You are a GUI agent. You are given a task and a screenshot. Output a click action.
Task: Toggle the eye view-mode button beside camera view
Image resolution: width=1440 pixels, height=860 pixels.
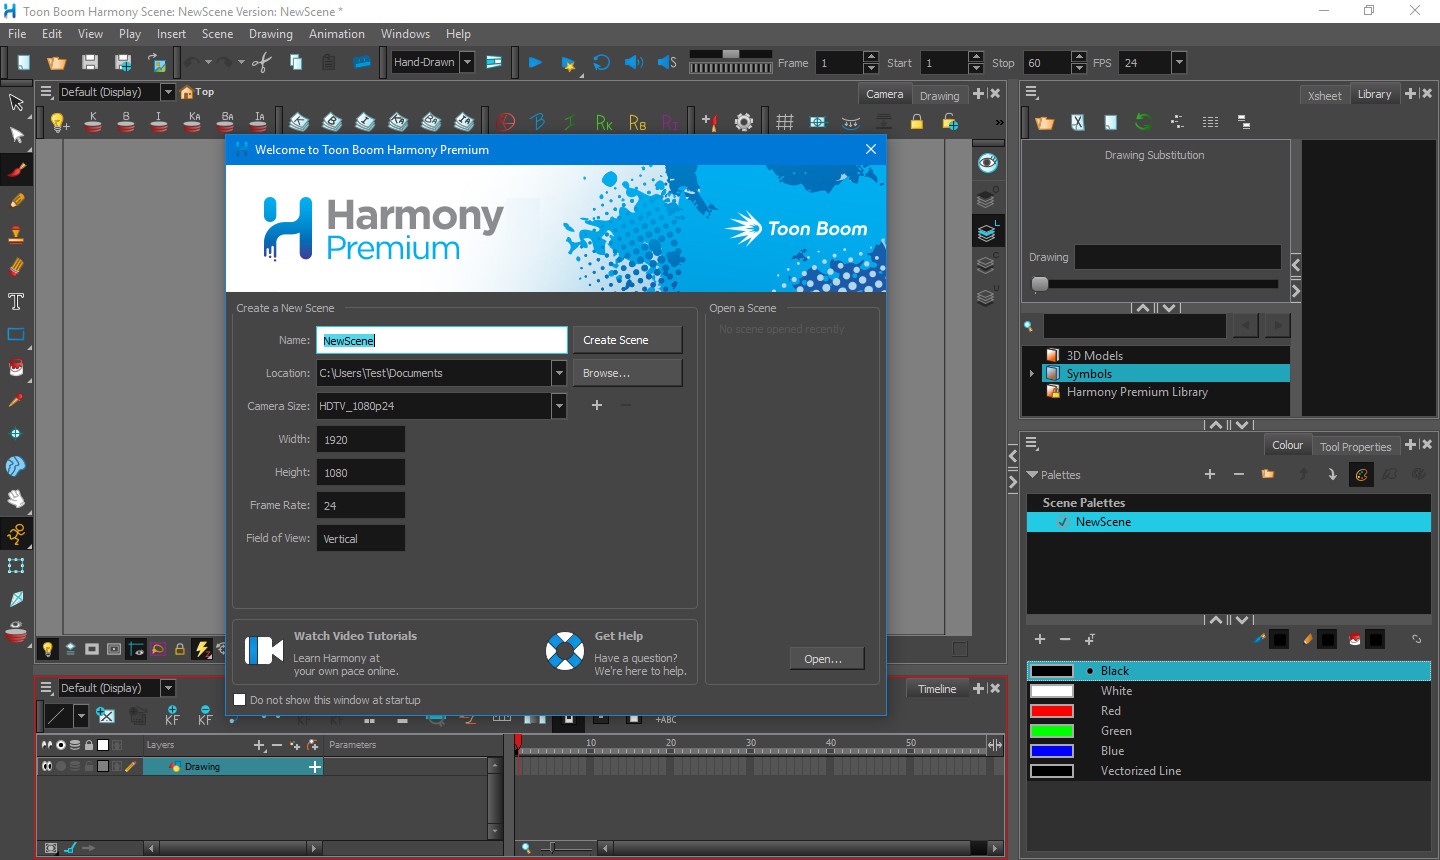[x=987, y=163]
